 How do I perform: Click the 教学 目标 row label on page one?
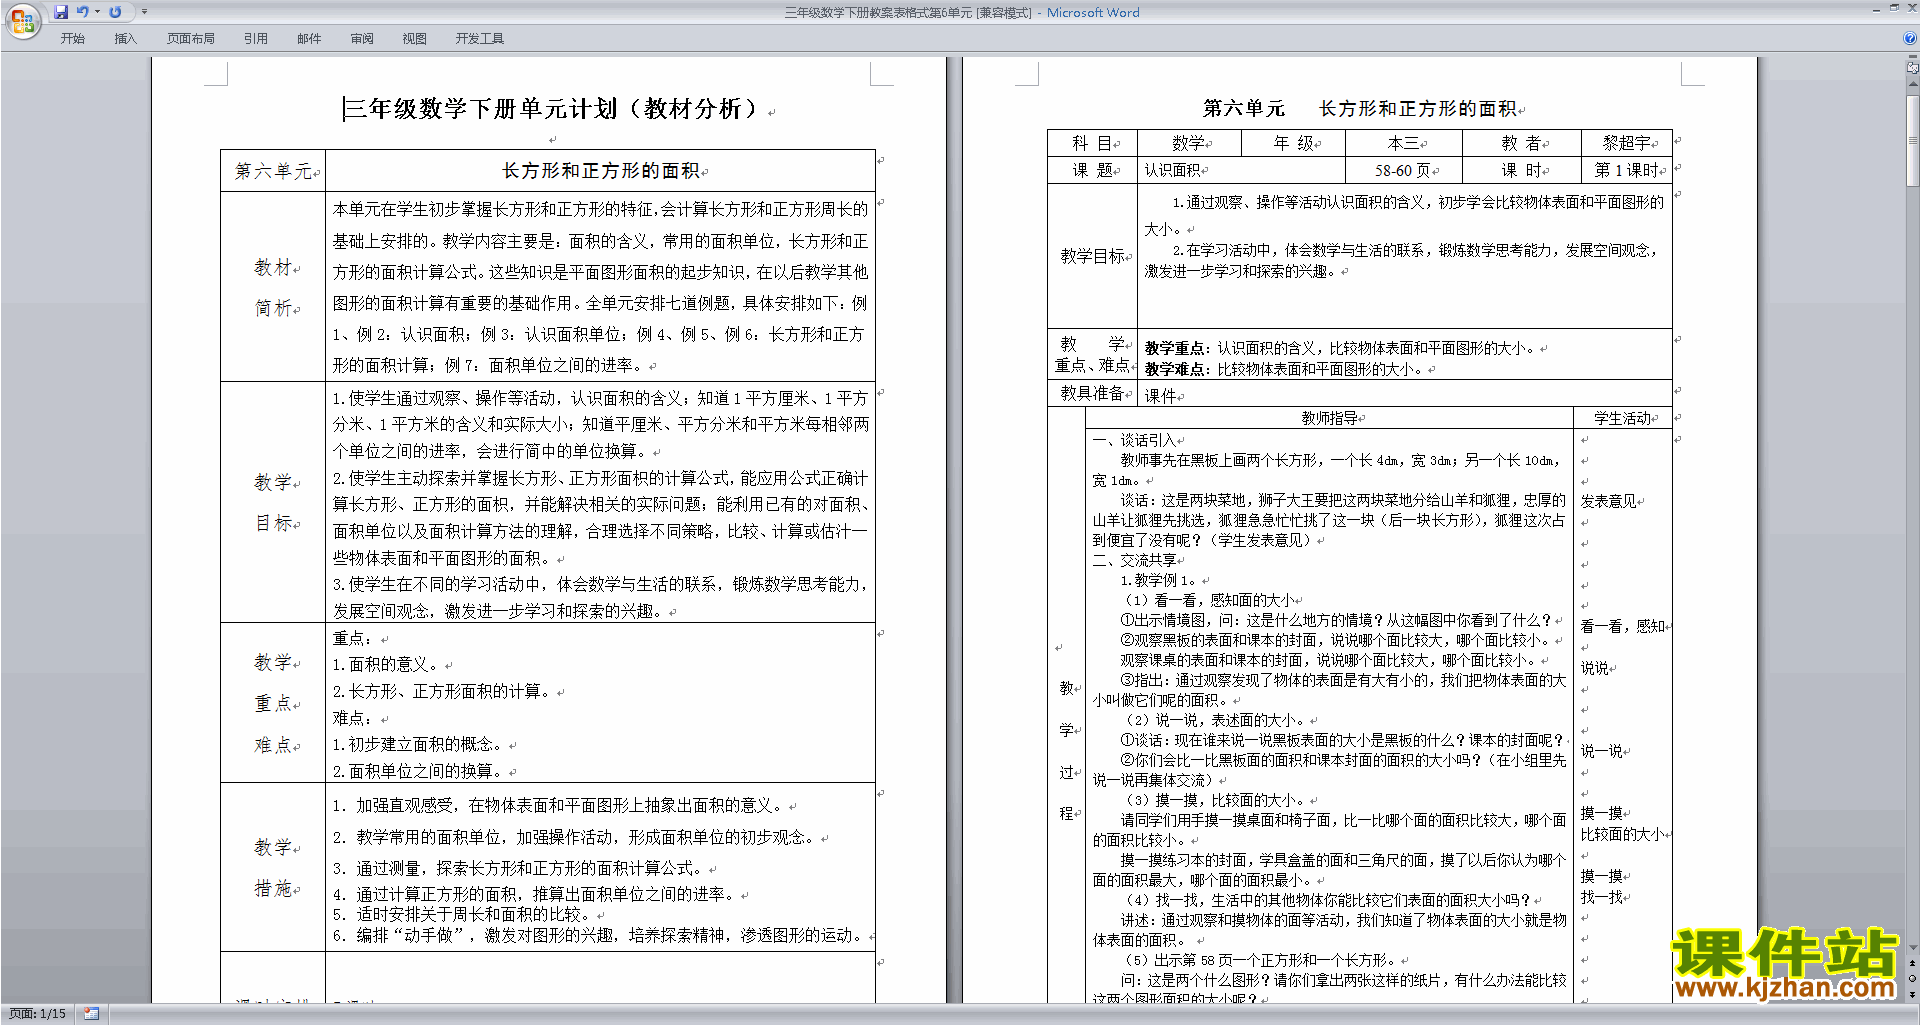coord(273,502)
